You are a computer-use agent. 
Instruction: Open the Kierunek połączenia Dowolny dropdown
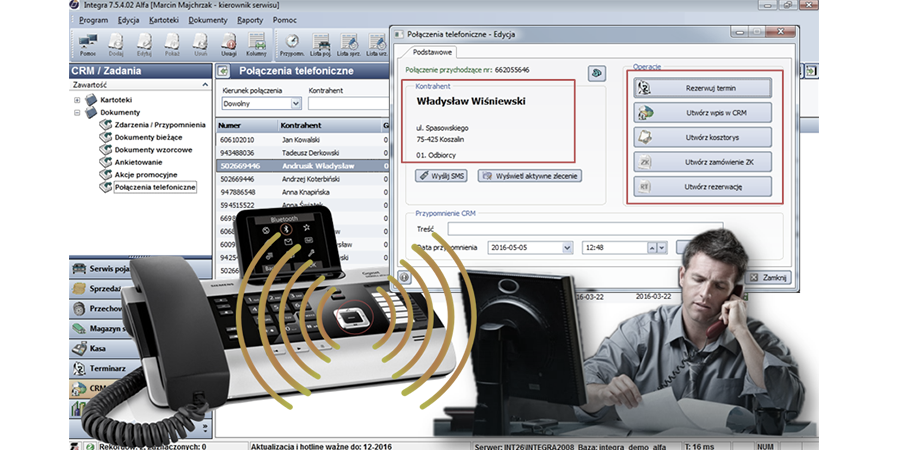pos(296,104)
